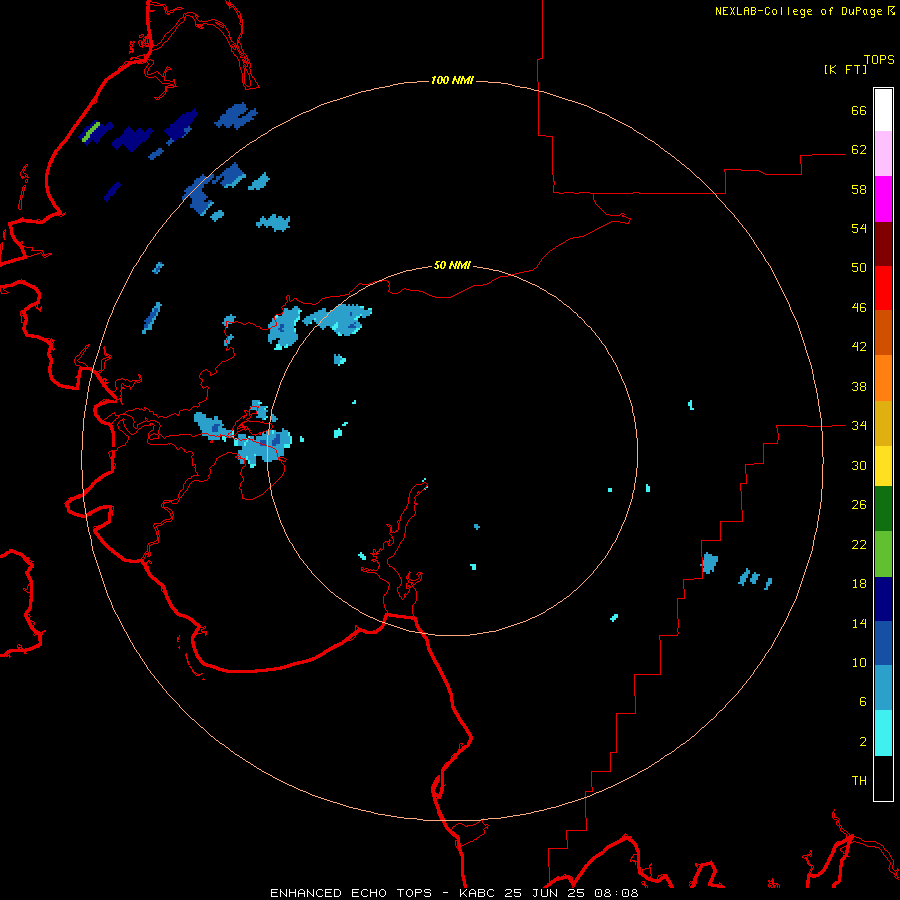This screenshot has width=900, height=900.
Task: Click the light green echo streak on the map
Action: (90, 131)
